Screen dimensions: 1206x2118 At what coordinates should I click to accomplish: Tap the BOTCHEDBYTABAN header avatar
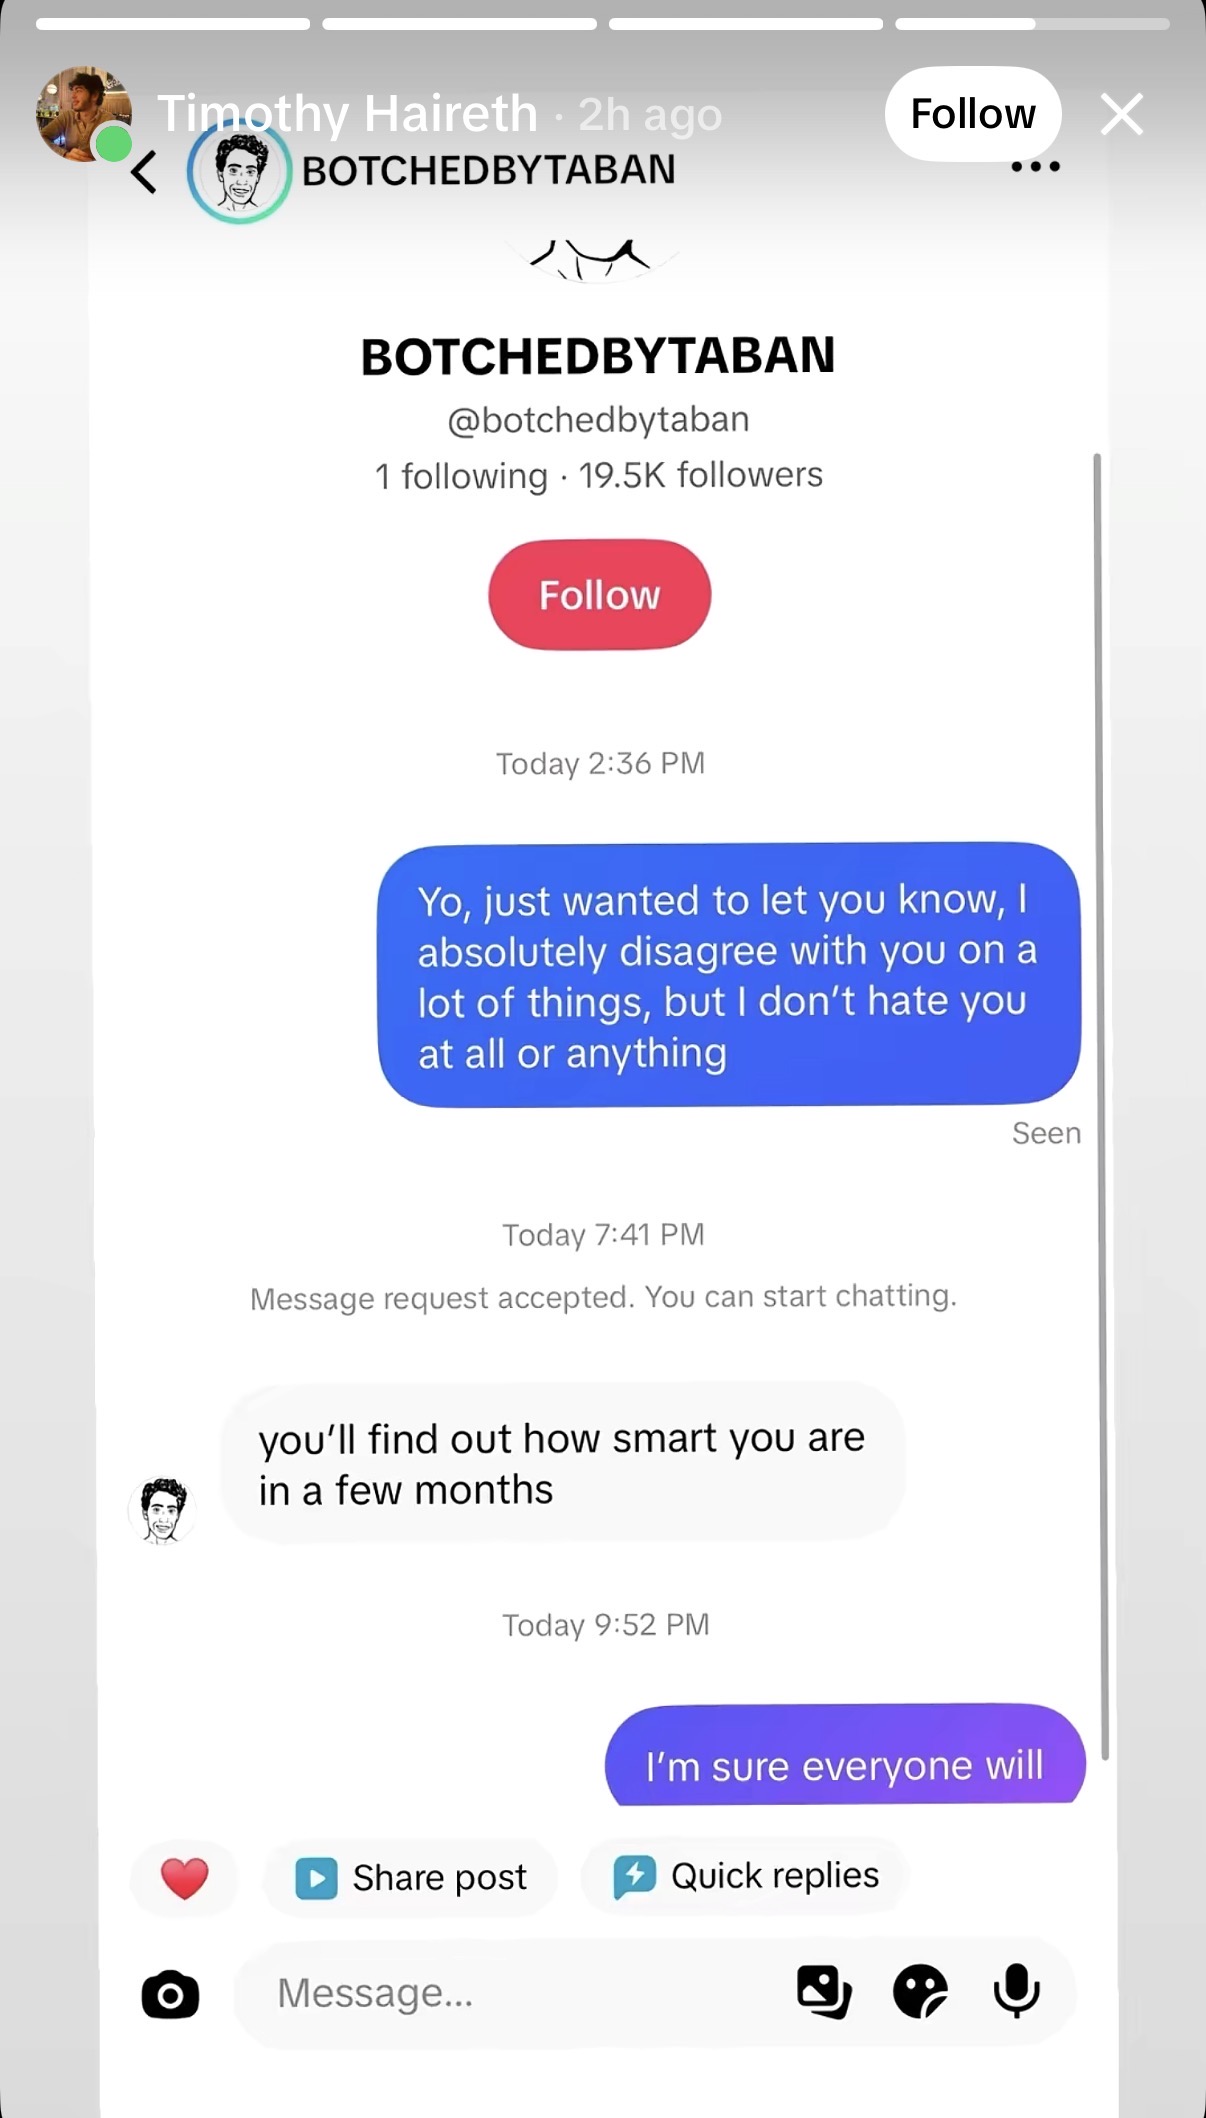pos(239,172)
